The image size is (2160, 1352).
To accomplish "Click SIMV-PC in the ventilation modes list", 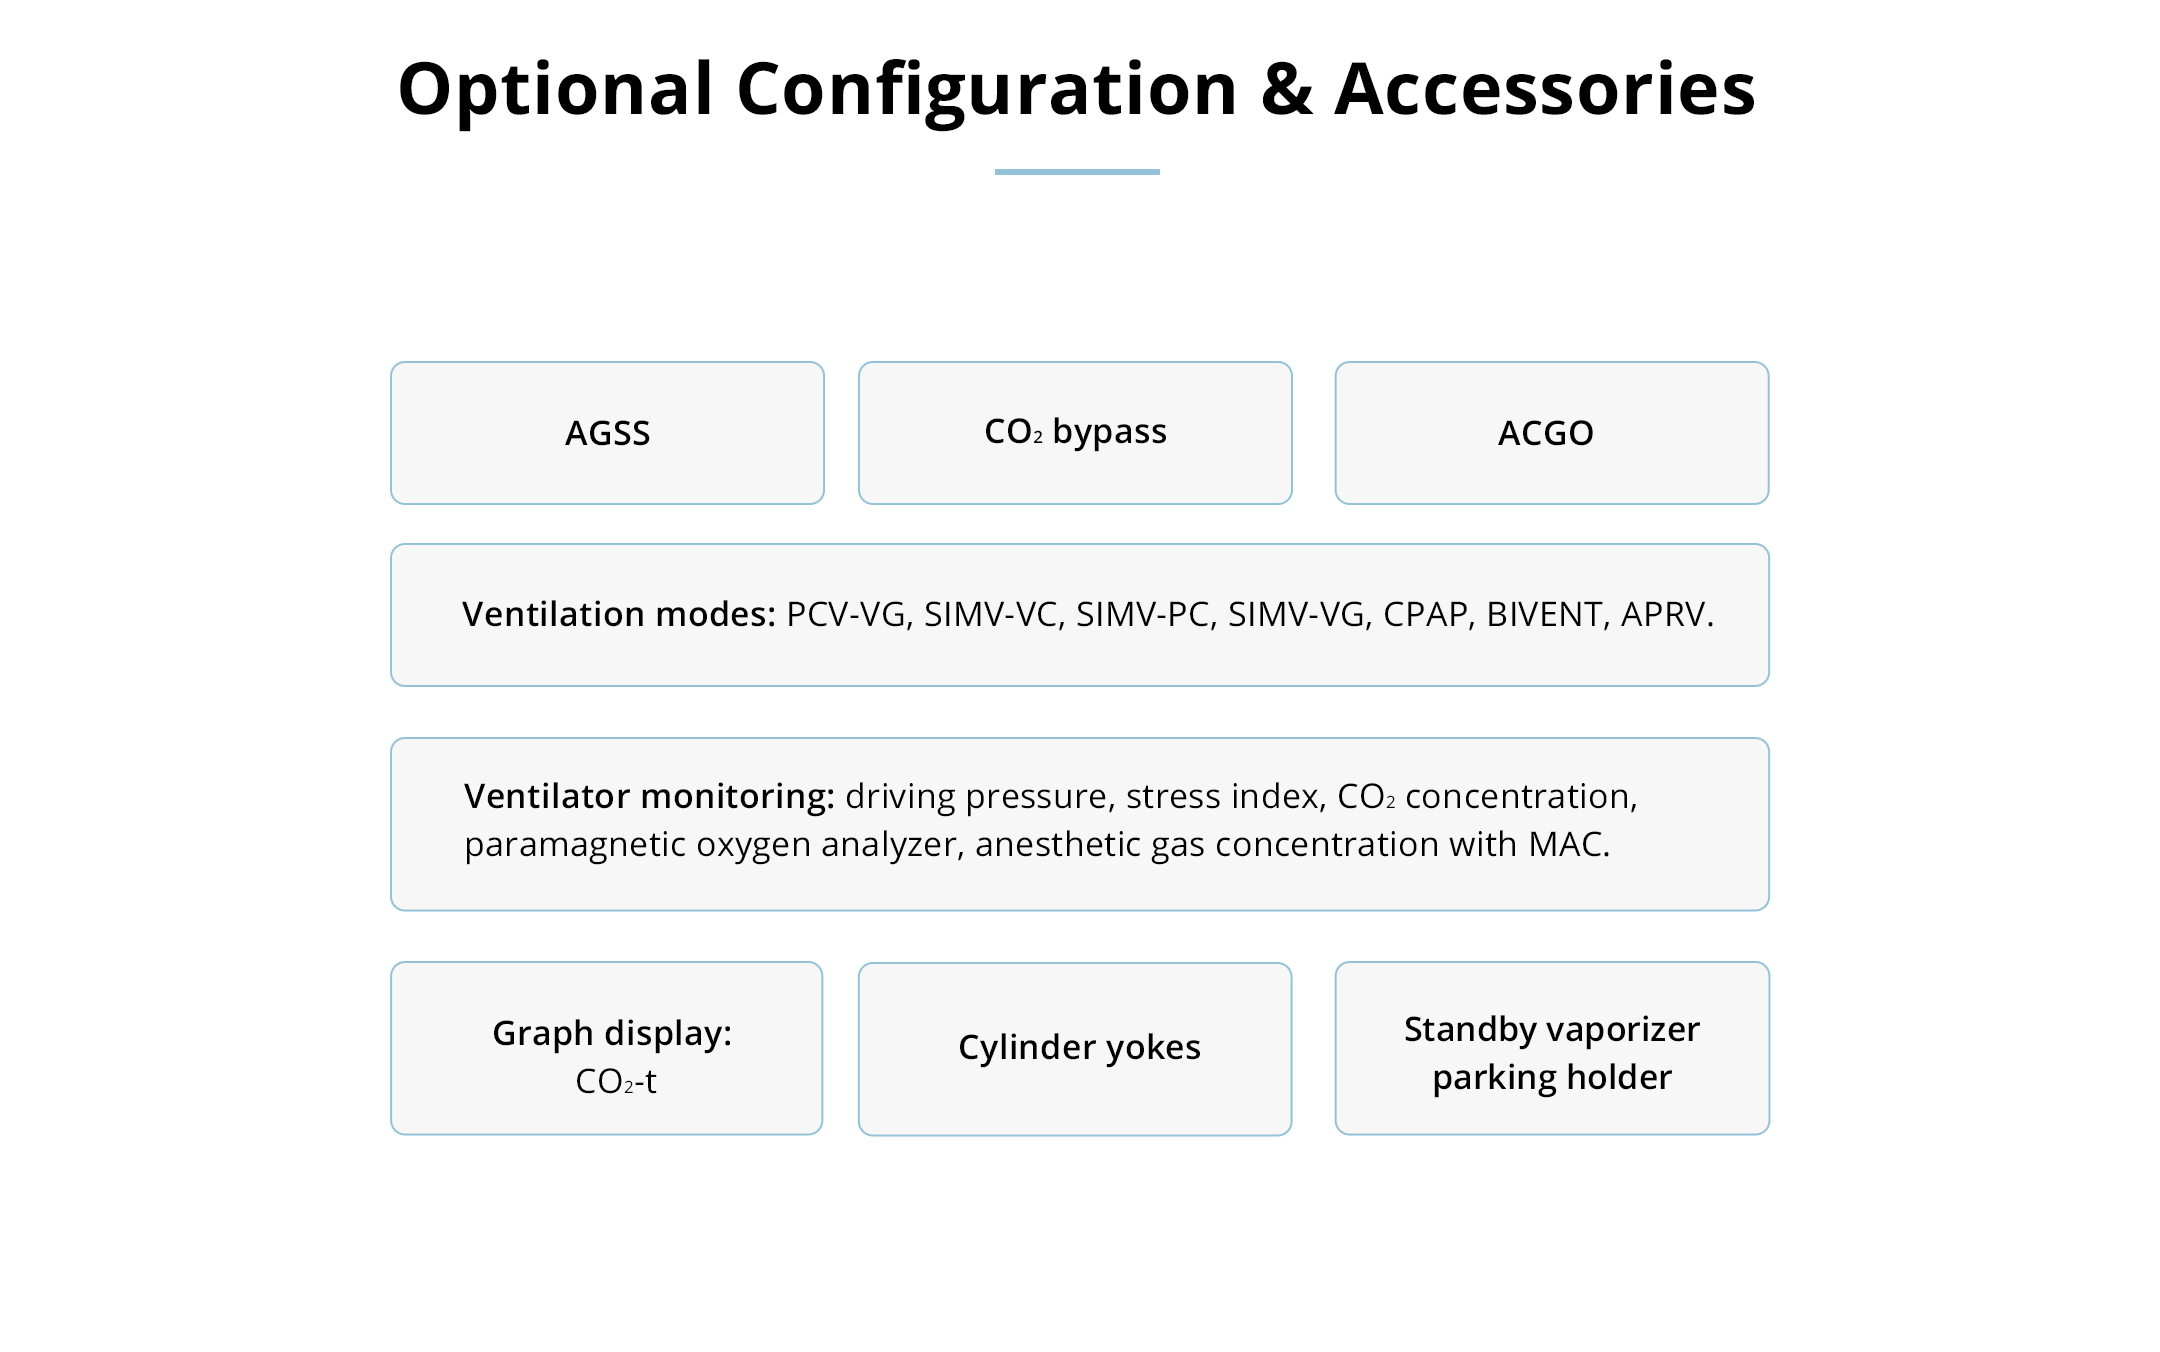I will pos(1144,614).
